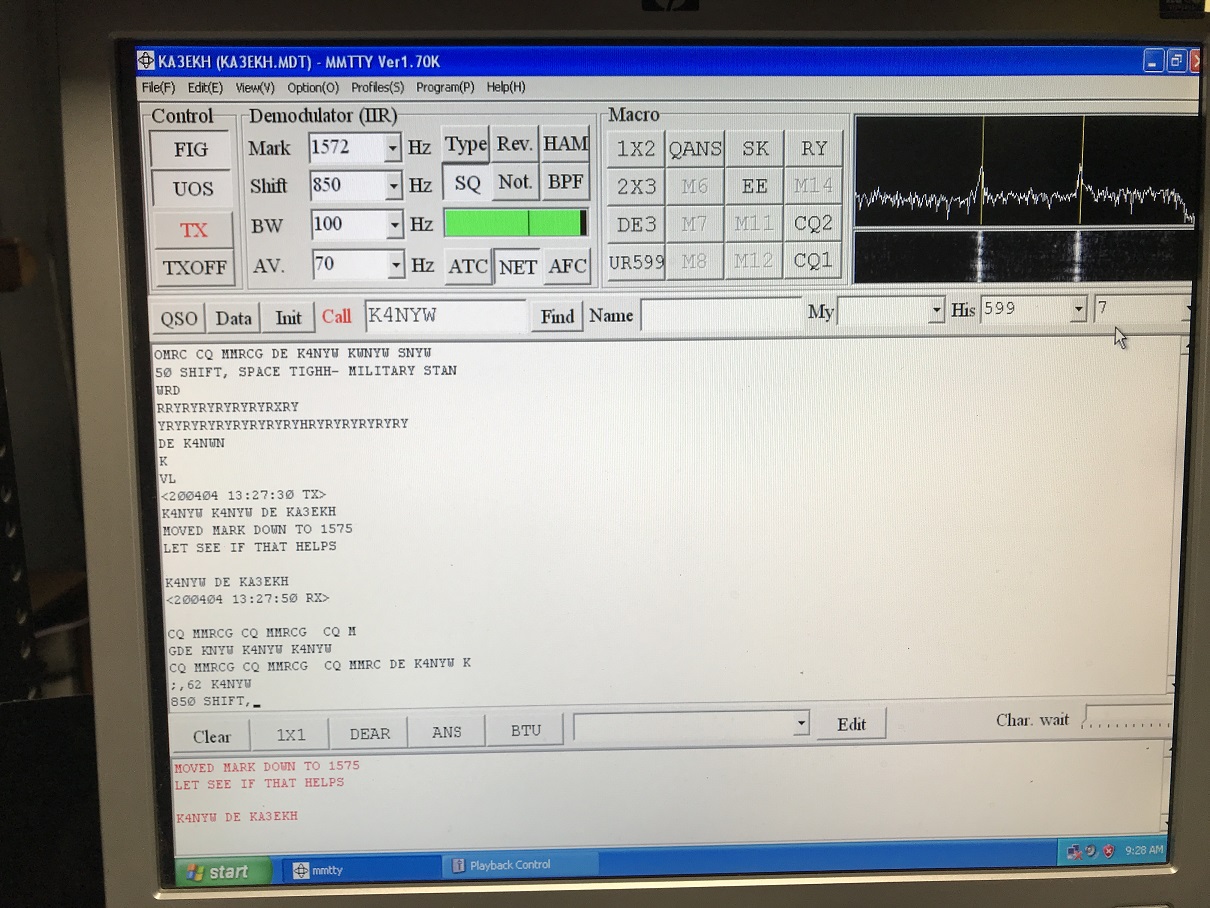Open the Windows Start menu
The width and height of the screenshot is (1210, 908).
[222, 871]
